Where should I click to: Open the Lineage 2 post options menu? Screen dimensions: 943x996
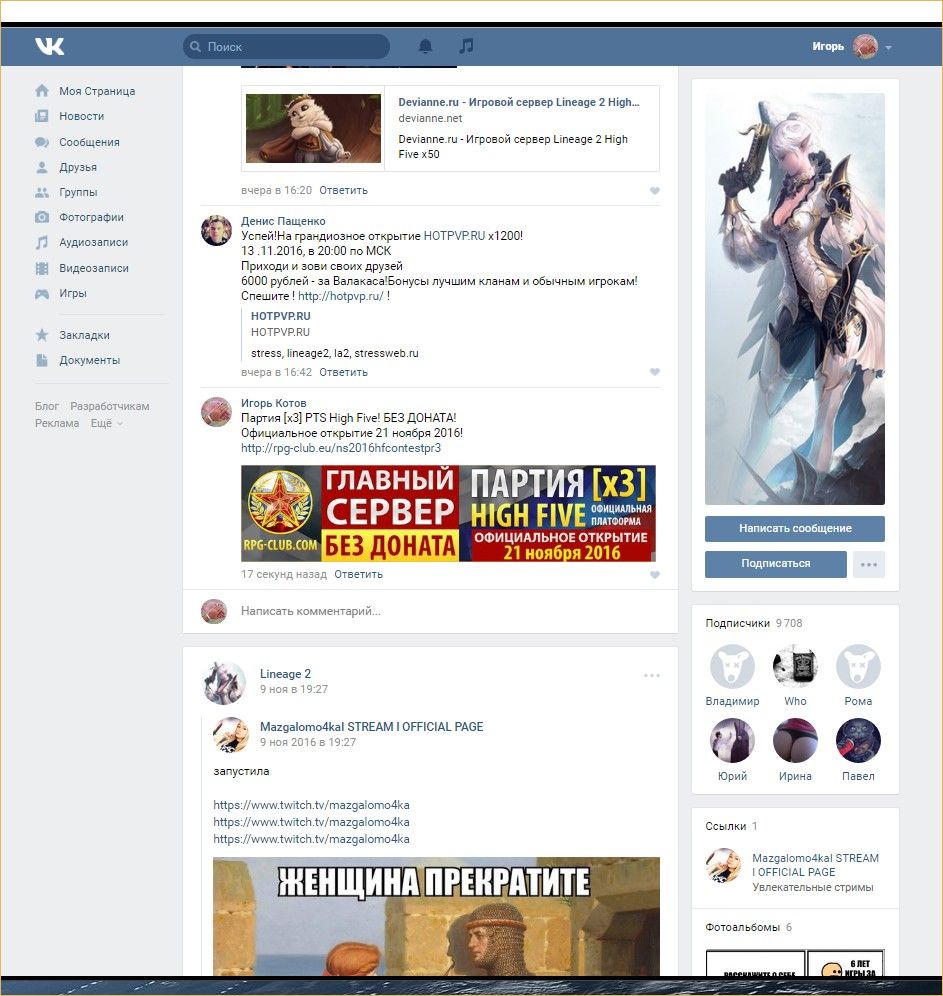[x=652, y=675]
